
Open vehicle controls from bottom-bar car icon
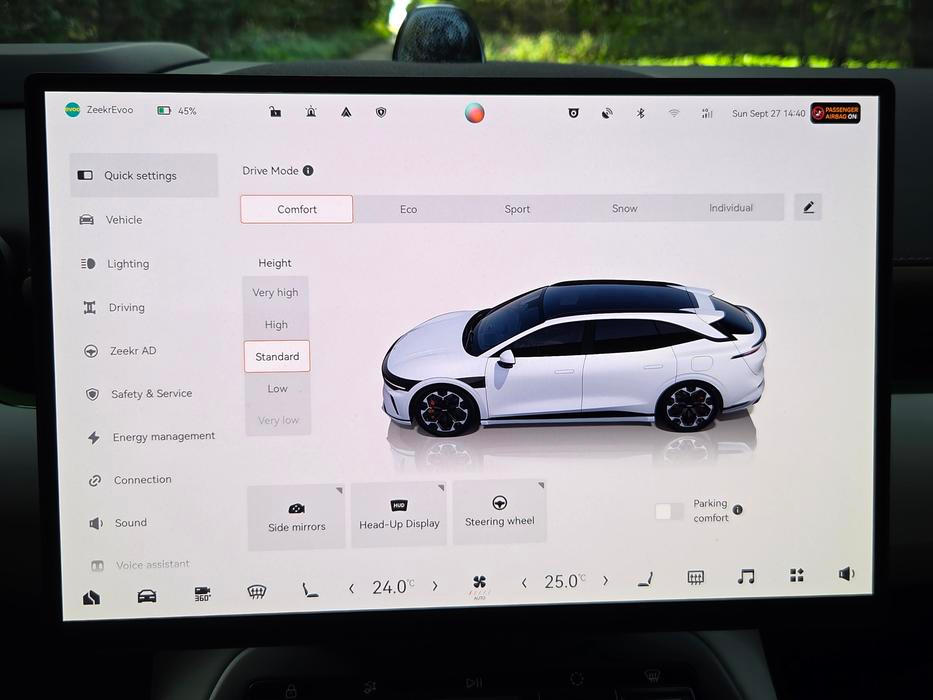(x=147, y=595)
